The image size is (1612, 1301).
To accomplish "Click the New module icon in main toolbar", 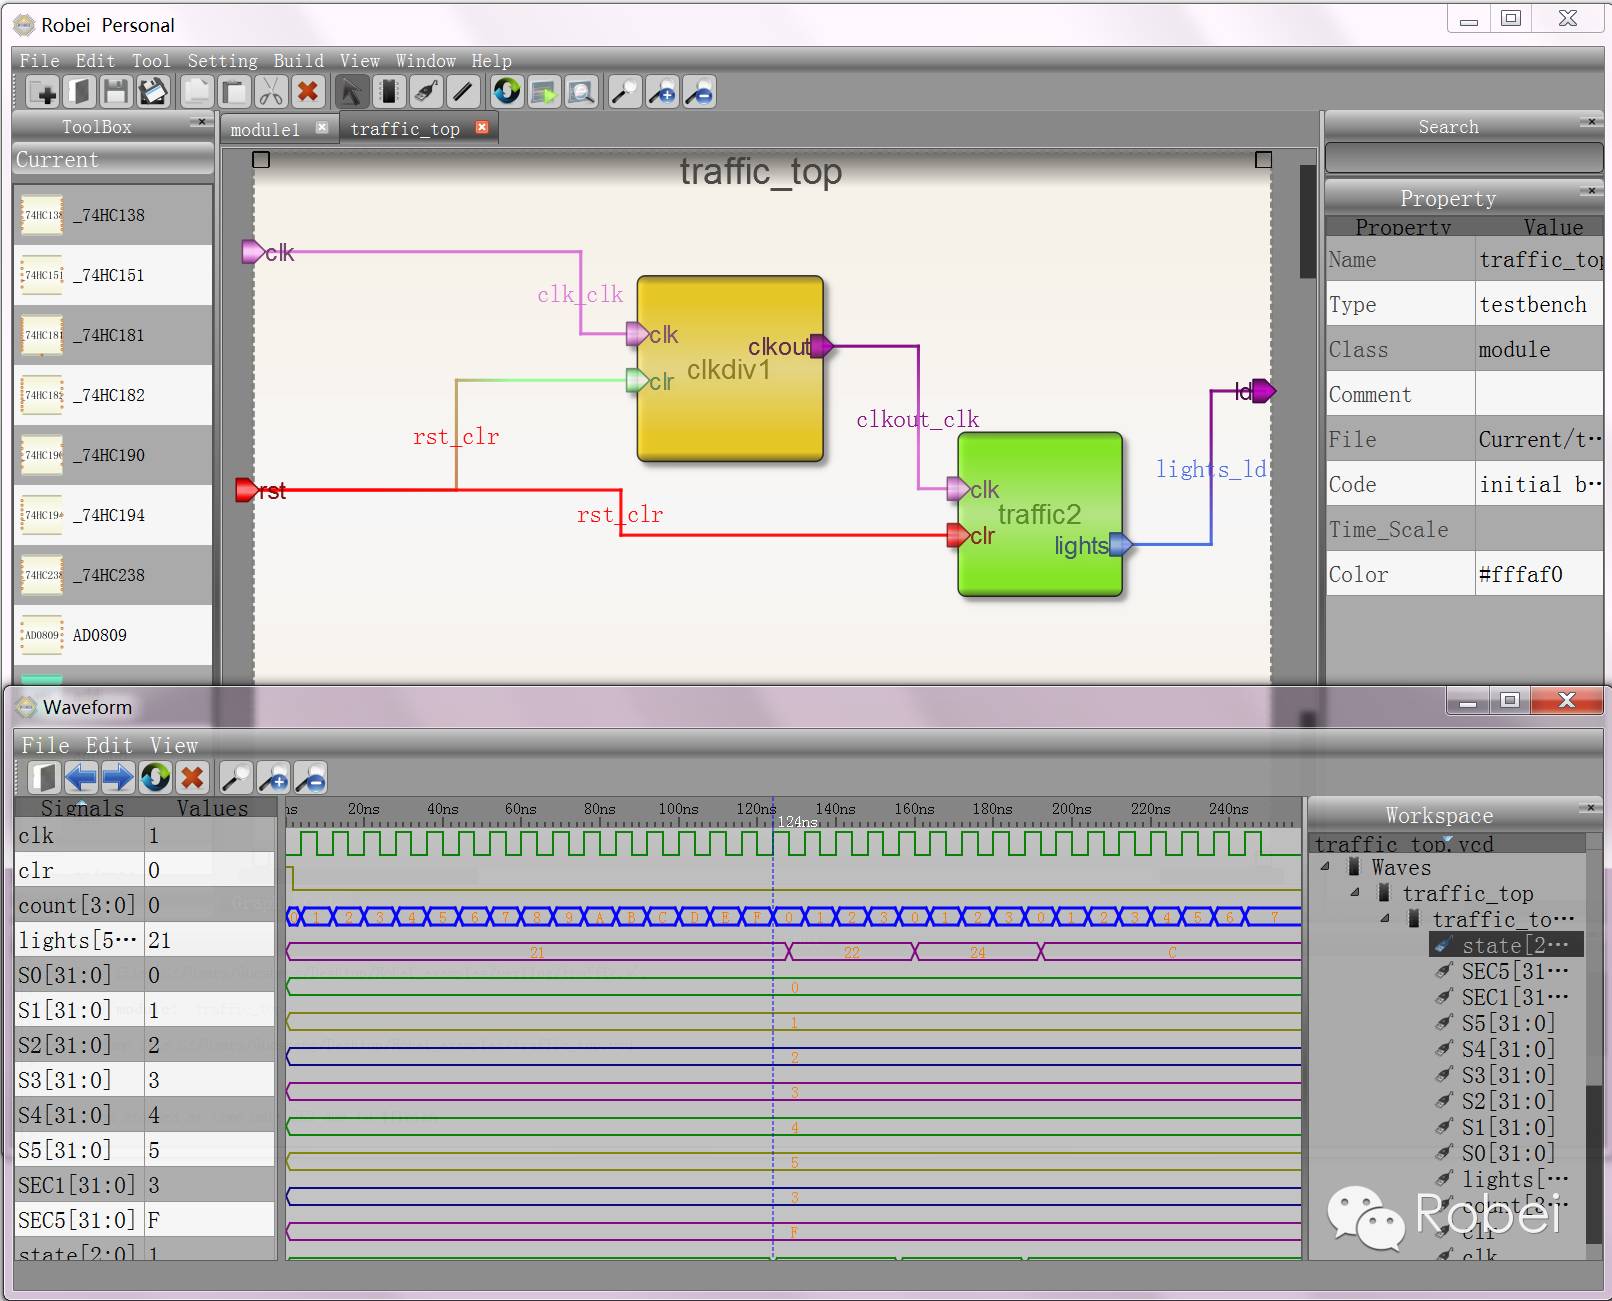I will [43, 93].
